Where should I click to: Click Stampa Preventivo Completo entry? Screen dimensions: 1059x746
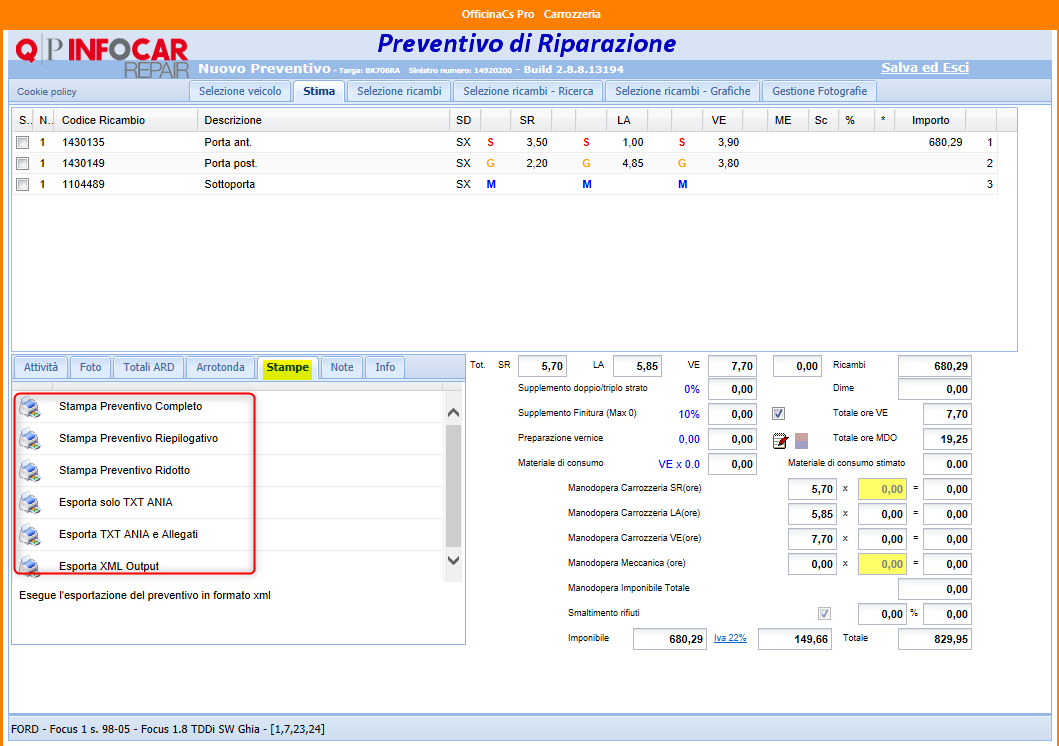130,406
